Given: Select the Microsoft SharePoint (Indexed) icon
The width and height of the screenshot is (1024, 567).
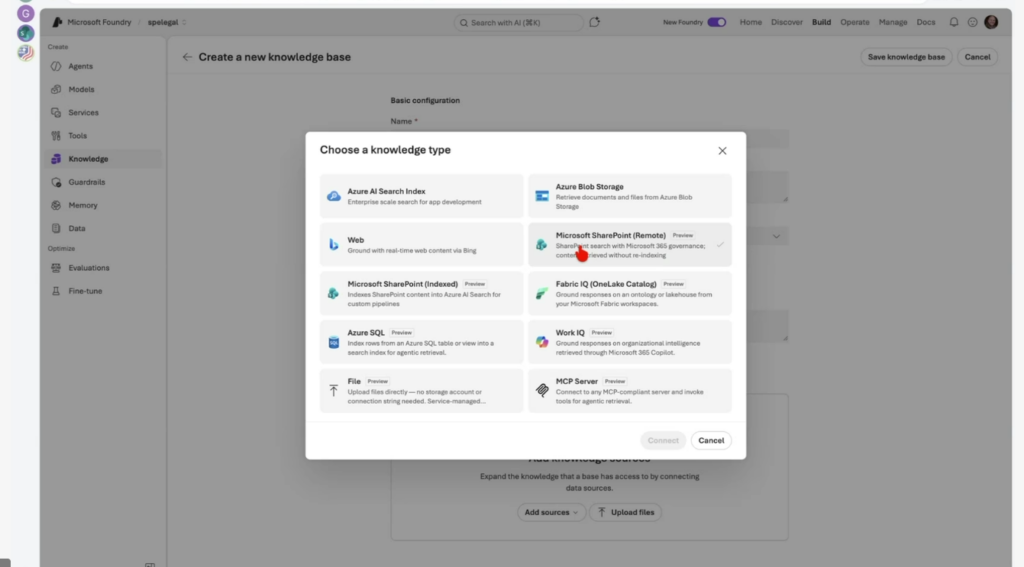Looking at the screenshot, I should click(333, 293).
